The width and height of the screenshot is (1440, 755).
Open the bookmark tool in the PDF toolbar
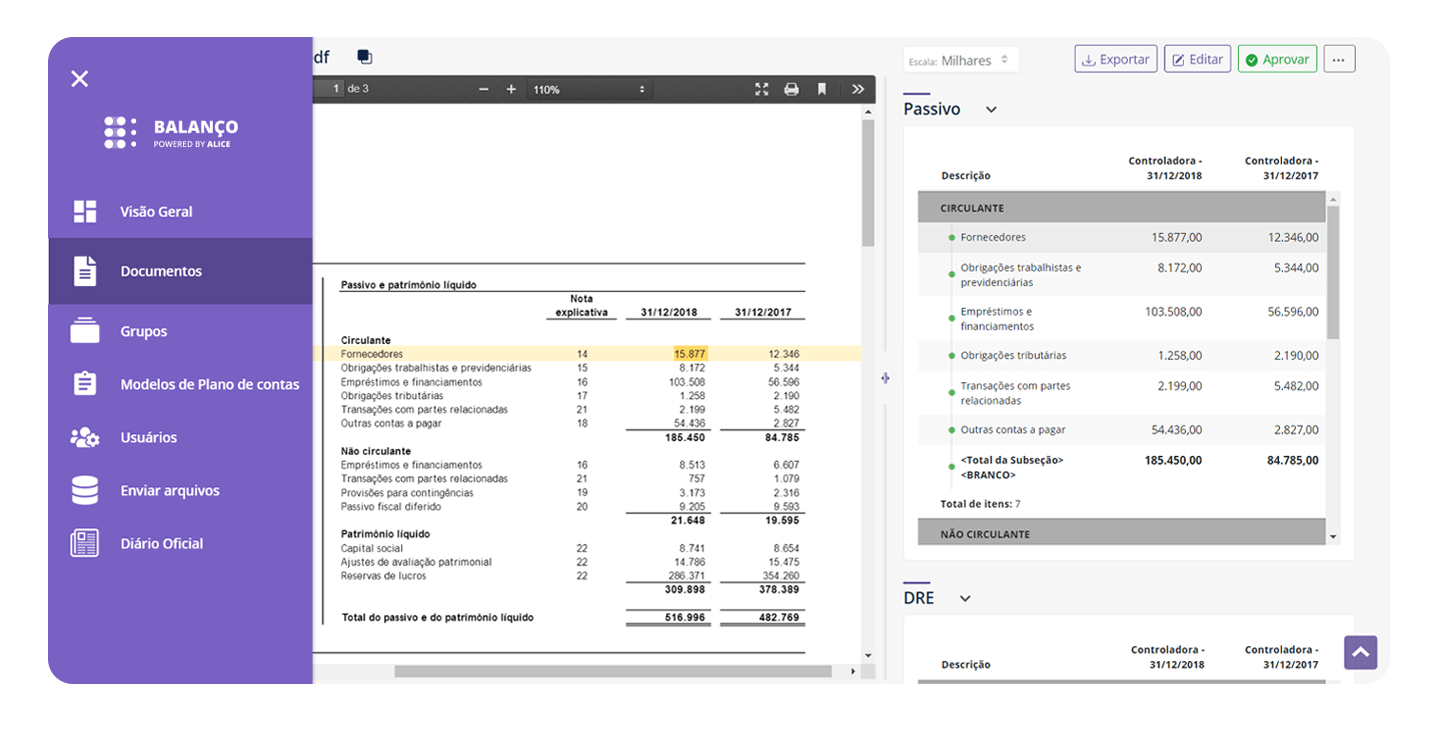pos(822,89)
